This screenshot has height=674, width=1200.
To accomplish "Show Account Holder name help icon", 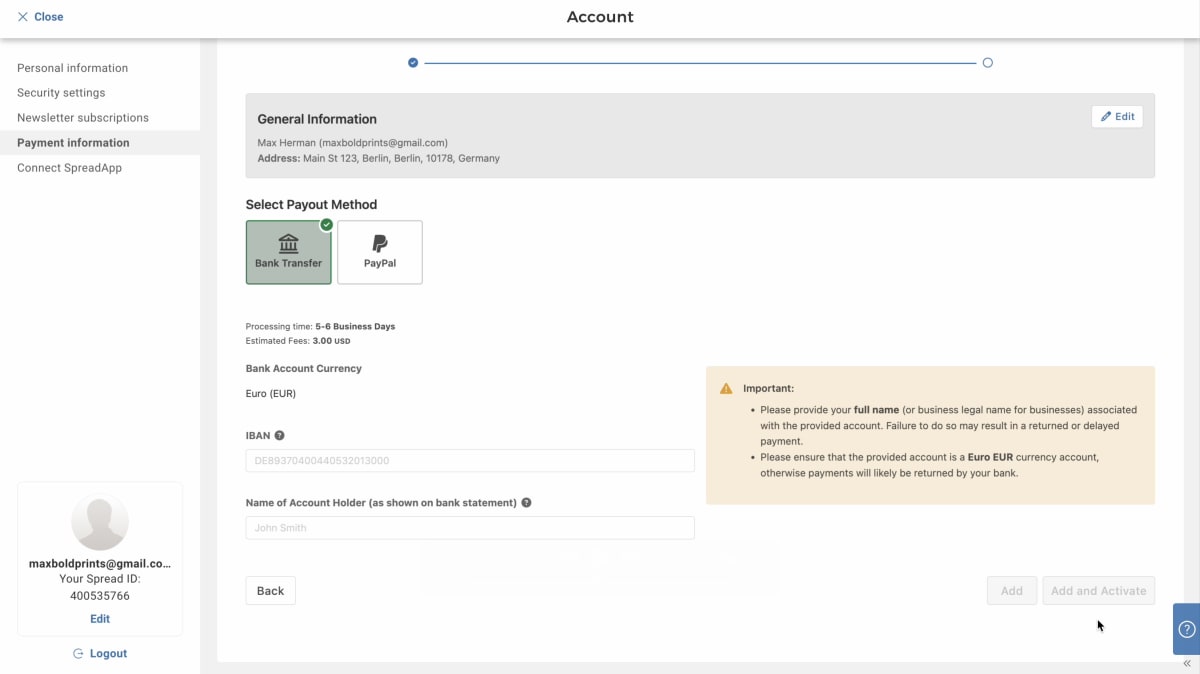I will (526, 503).
